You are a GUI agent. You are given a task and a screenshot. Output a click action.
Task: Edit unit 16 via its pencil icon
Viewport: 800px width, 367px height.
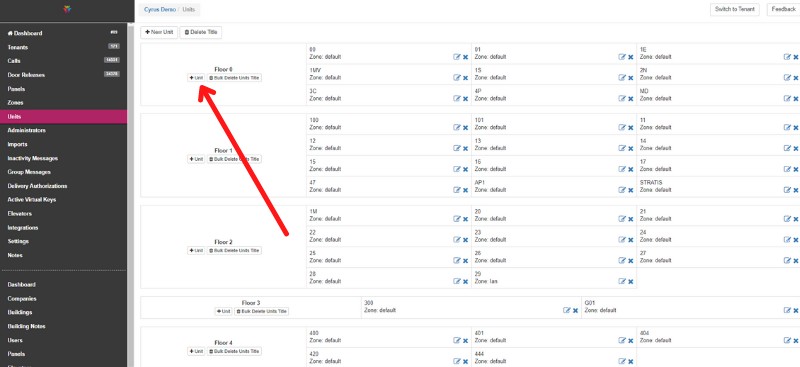click(x=622, y=169)
